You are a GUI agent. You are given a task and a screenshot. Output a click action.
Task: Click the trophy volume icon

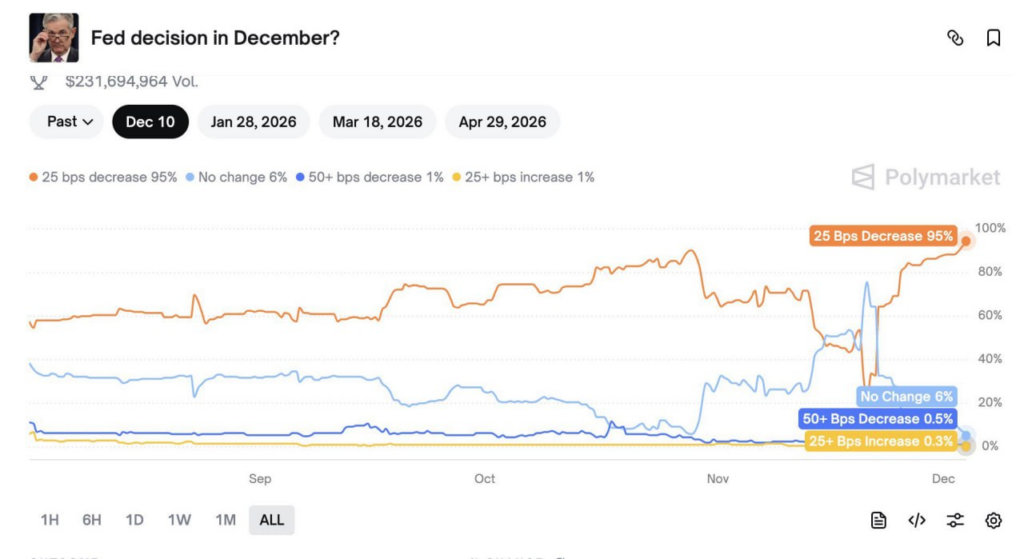click(x=41, y=81)
